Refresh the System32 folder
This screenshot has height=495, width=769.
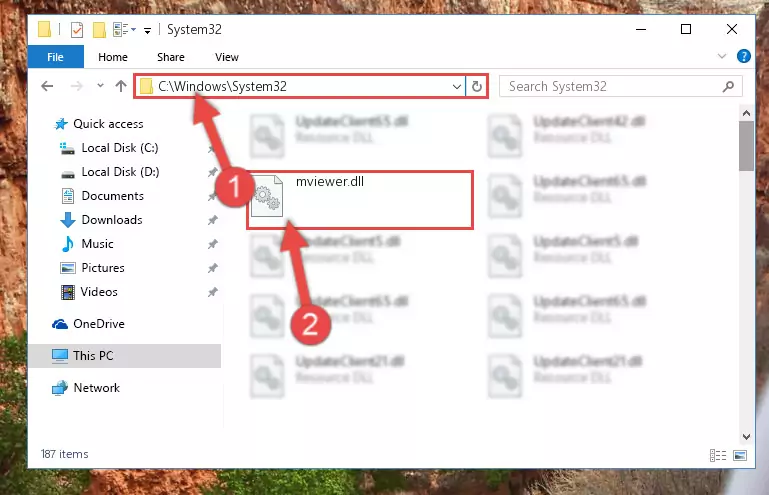tap(477, 87)
